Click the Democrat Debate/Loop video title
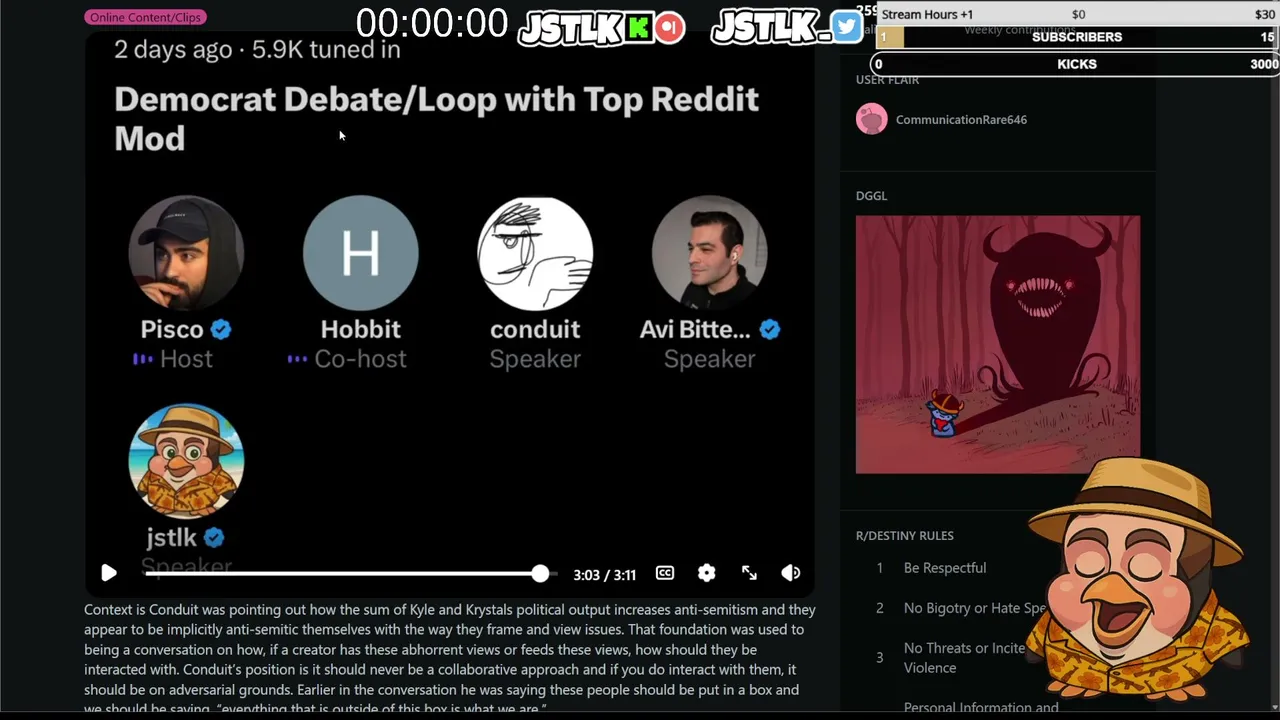The image size is (1280, 720). coord(437,119)
